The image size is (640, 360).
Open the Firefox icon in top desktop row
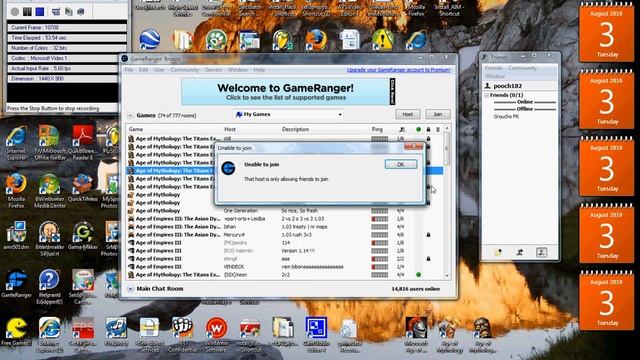(316, 40)
